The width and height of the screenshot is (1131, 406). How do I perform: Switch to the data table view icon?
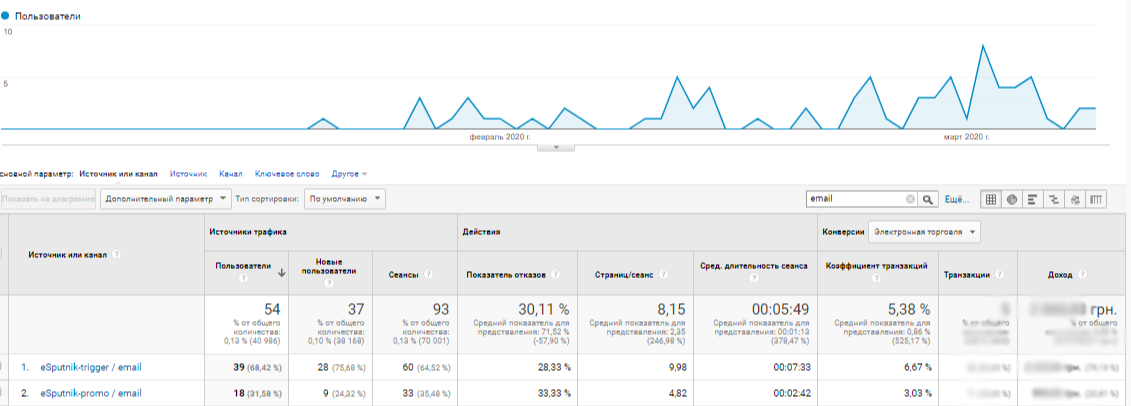pyautogui.click(x=991, y=199)
